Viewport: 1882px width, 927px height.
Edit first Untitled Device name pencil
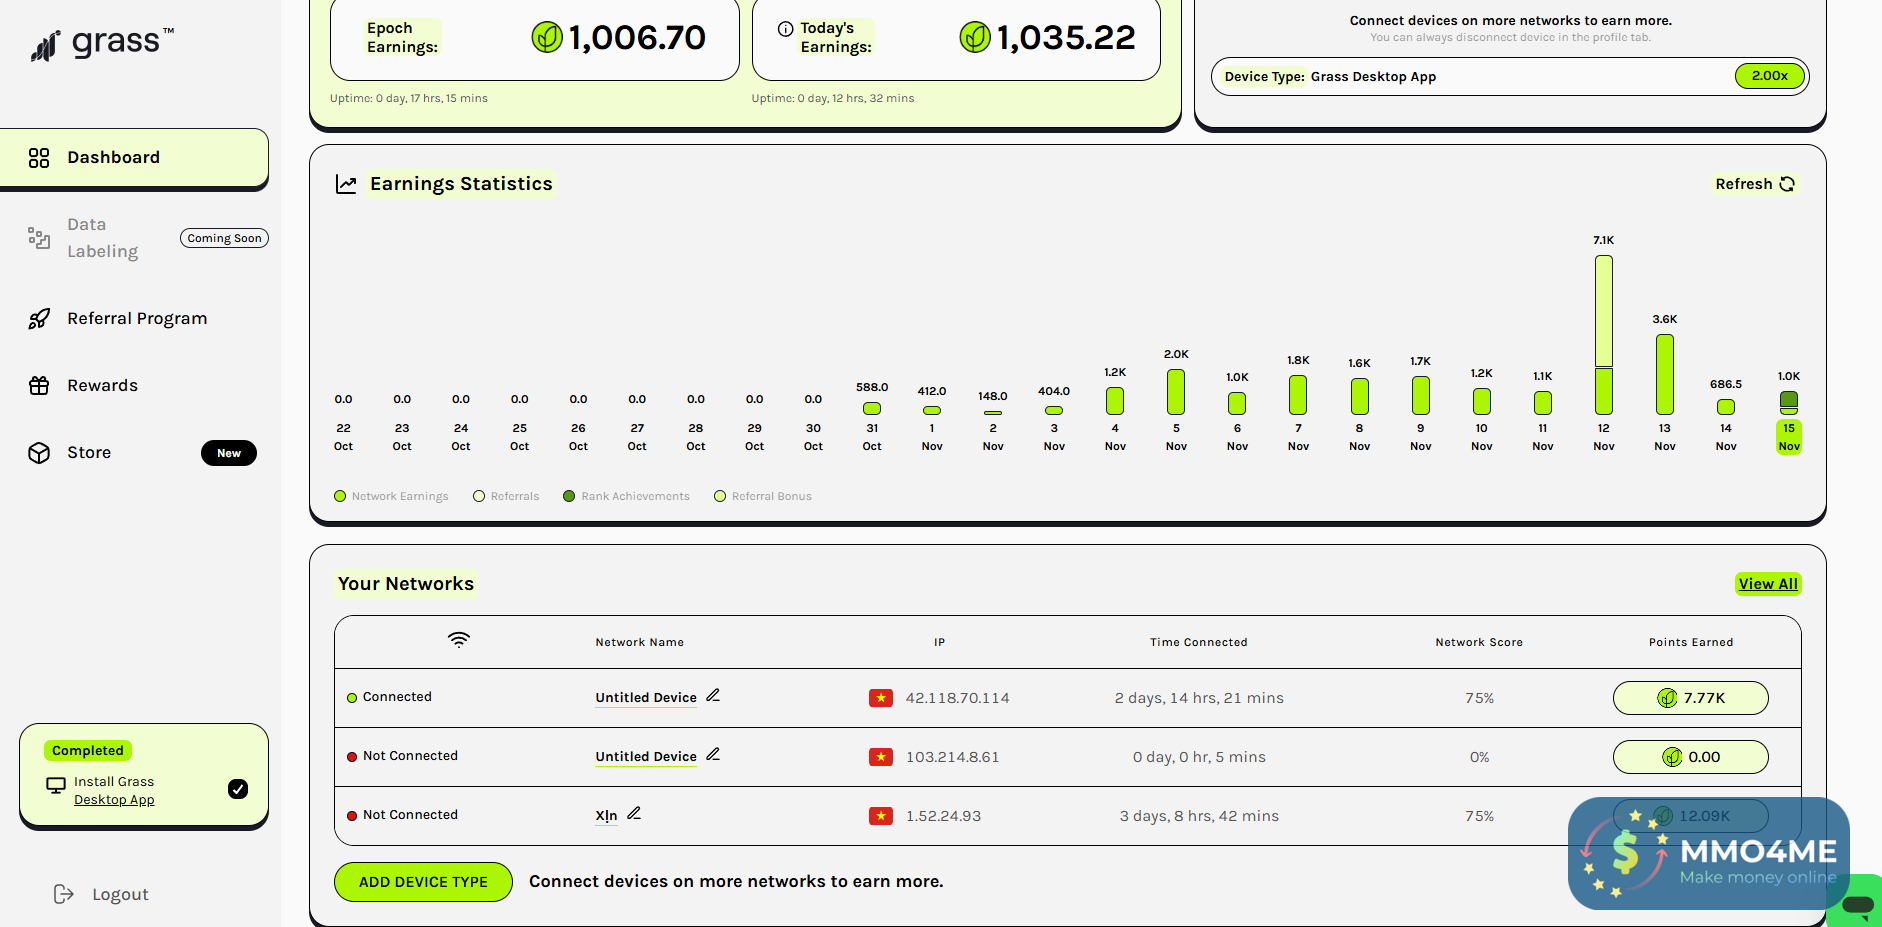click(x=713, y=695)
